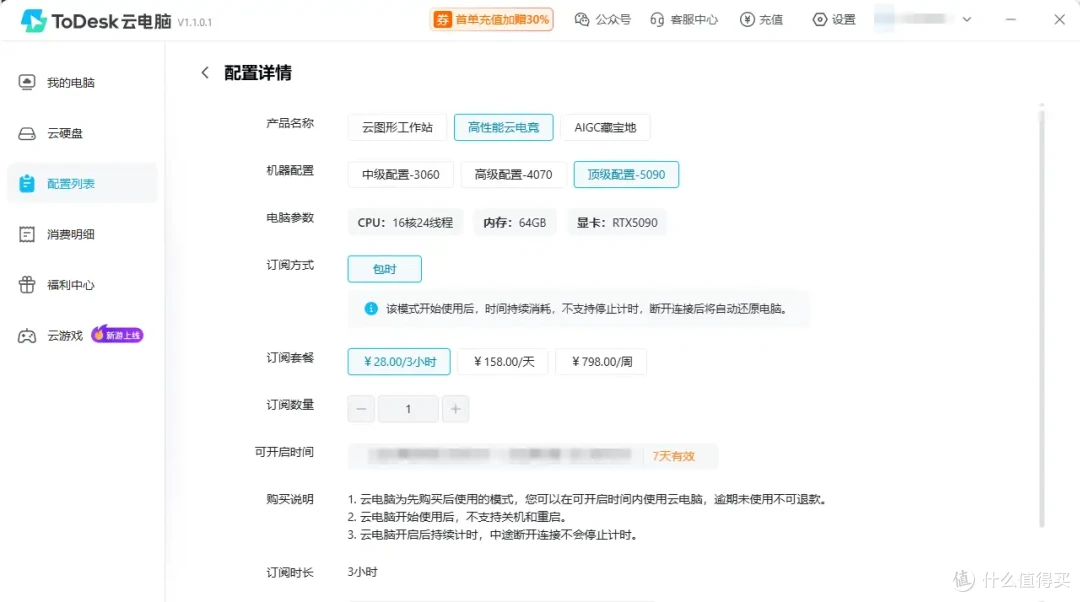
Task: Choose 高级配置-4070 machine configuration
Action: 513,174
